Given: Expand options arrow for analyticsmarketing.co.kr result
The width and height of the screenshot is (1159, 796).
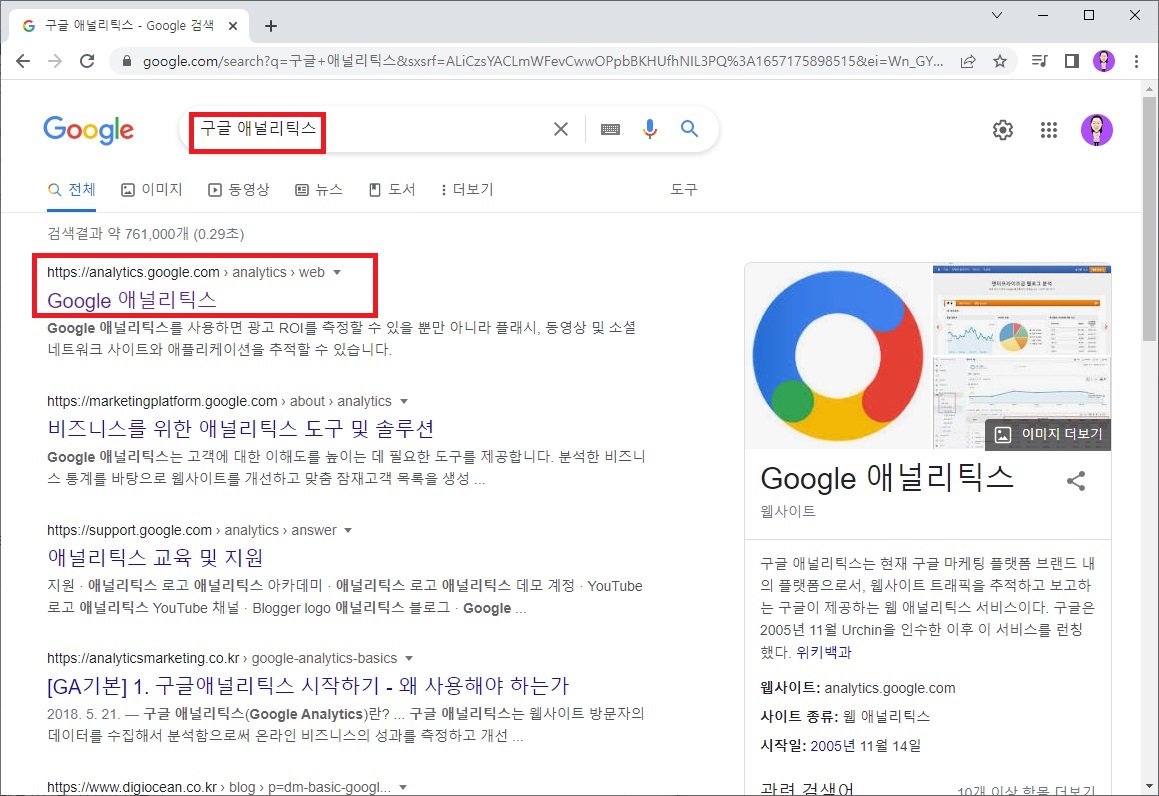Looking at the screenshot, I should point(409,659).
